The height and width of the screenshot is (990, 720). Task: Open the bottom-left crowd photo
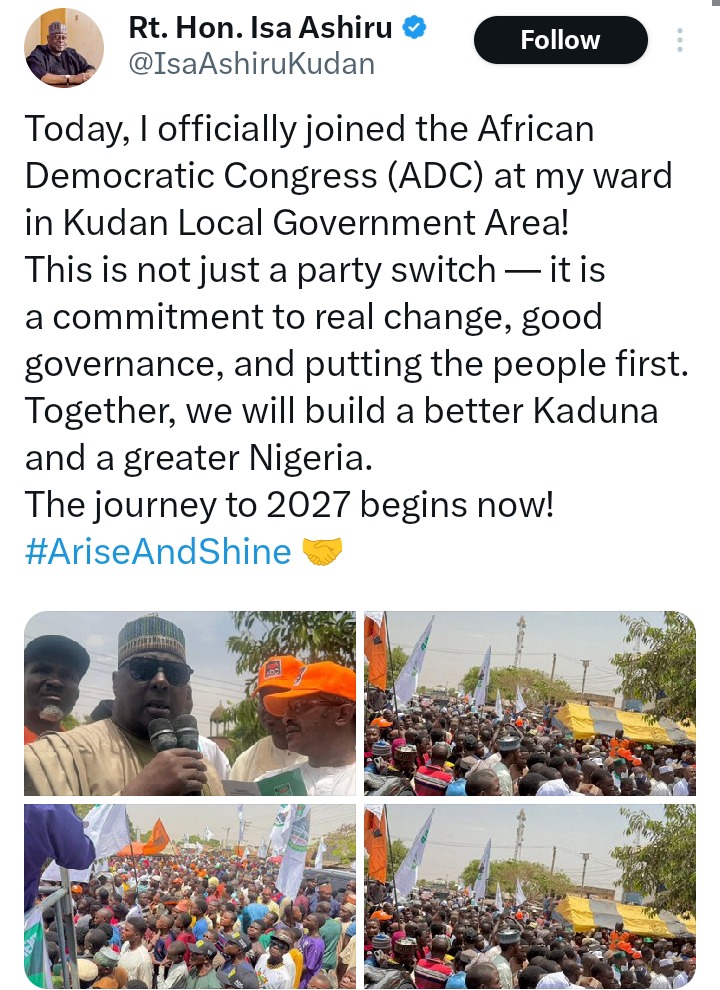[189, 896]
